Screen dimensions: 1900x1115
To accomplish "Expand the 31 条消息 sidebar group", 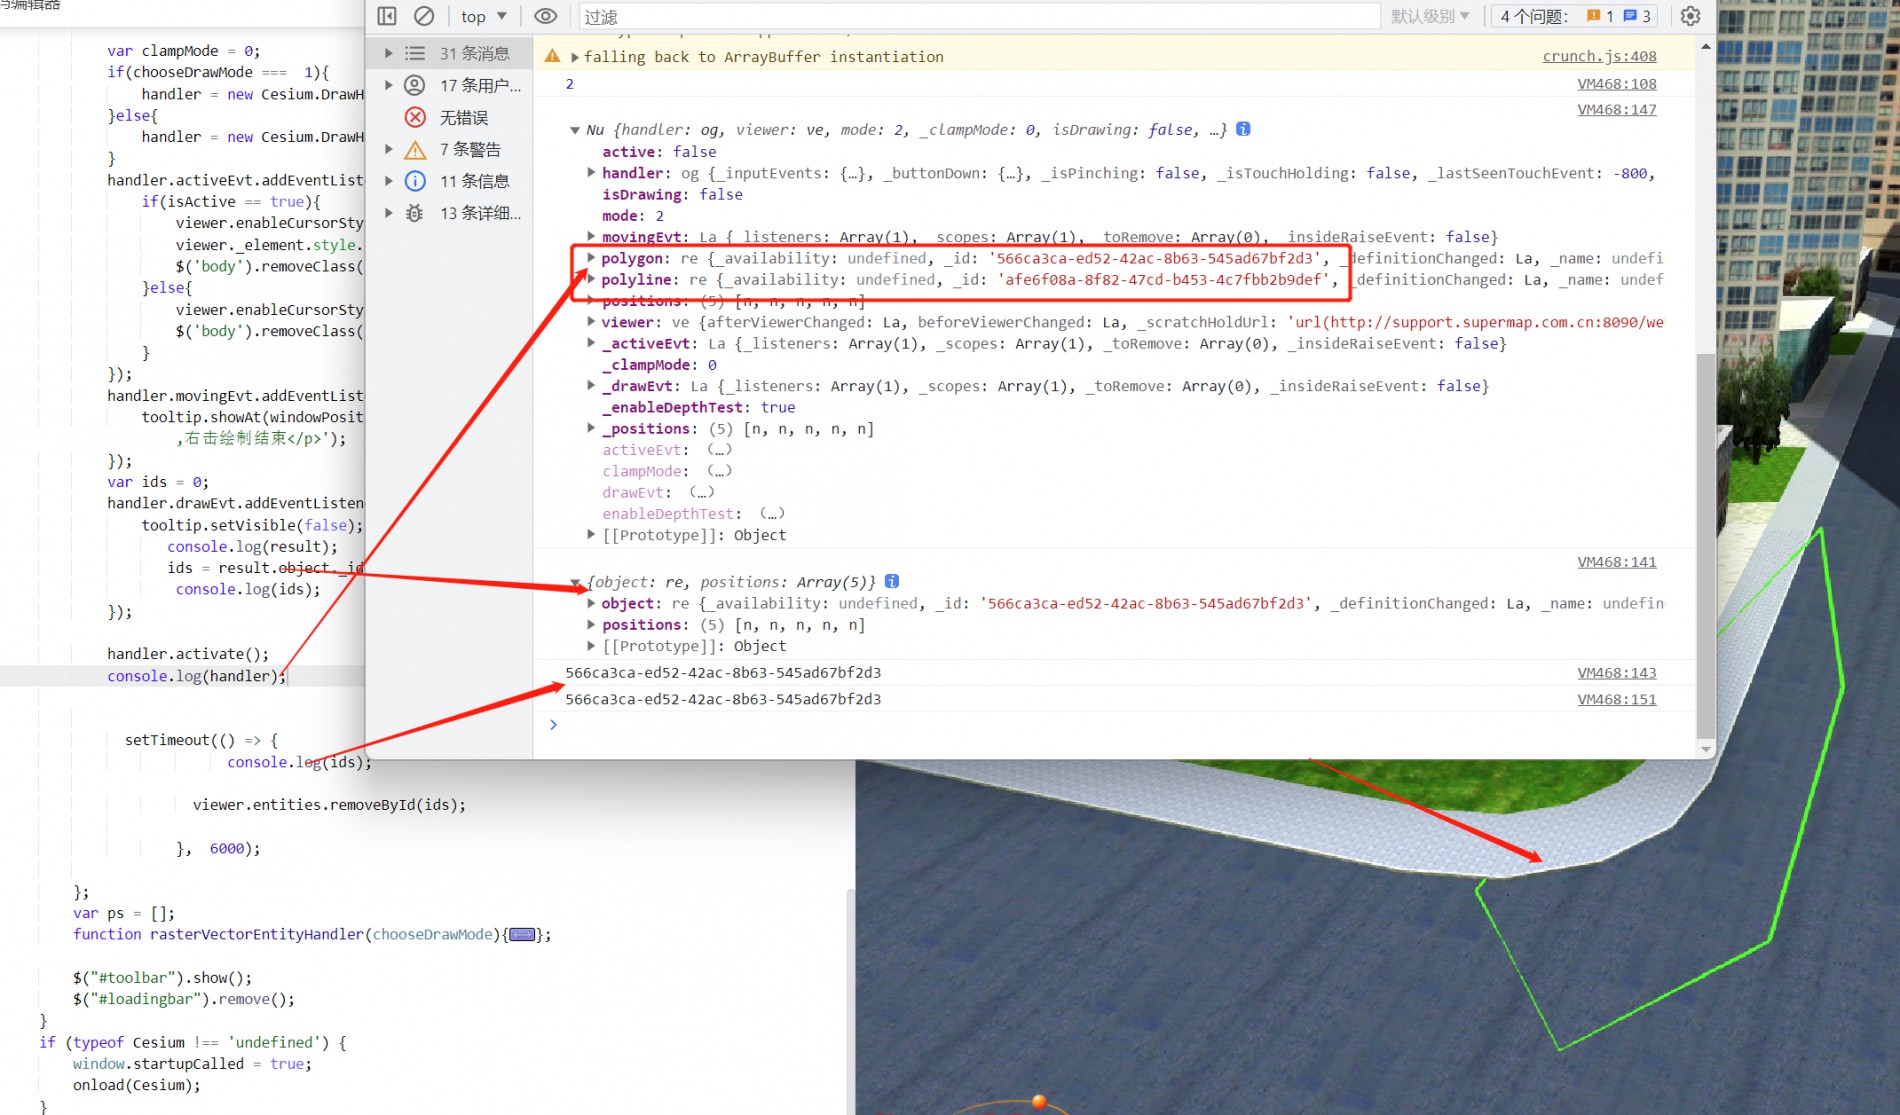I will 389,53.
